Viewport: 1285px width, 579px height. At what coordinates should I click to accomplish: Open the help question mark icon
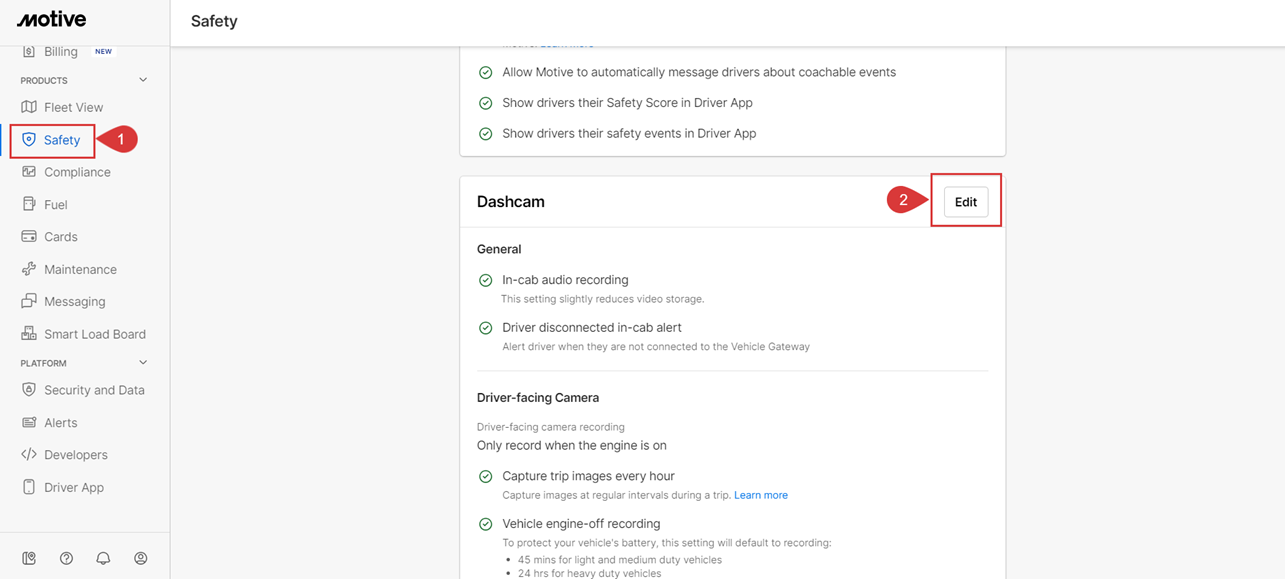click(x=66, y=557)
